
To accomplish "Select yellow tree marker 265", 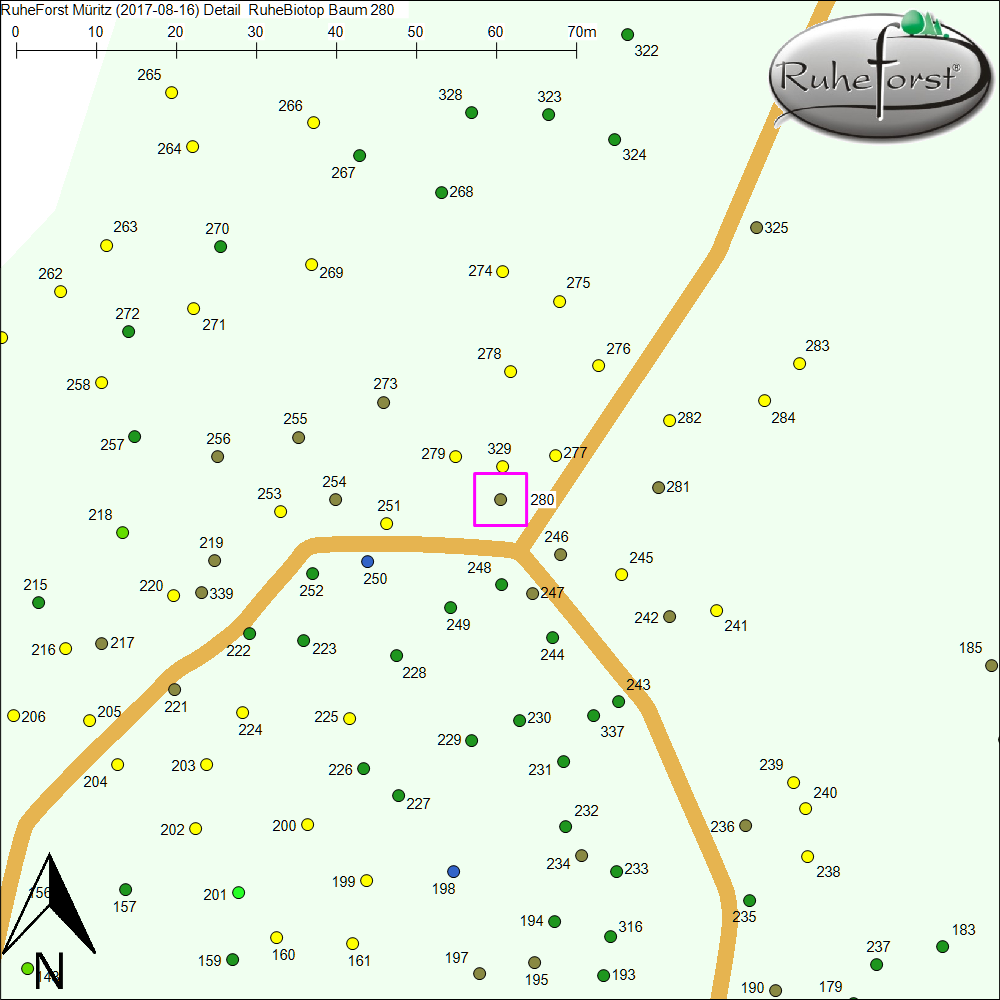I will [171, 92].
